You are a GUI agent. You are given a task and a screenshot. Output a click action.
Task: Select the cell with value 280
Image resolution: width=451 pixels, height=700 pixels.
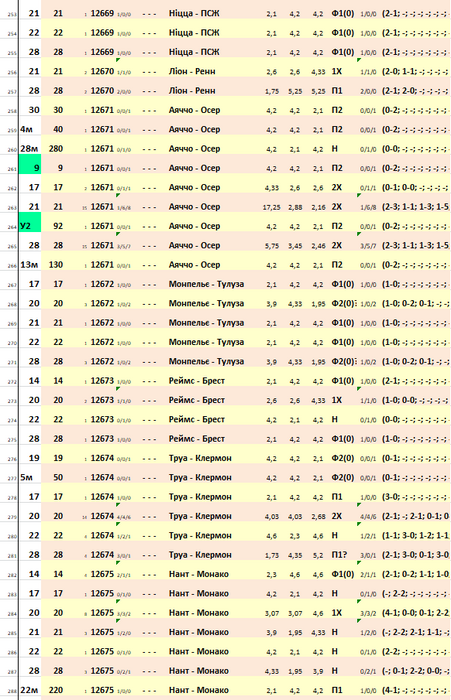click(x=56, y=149)
